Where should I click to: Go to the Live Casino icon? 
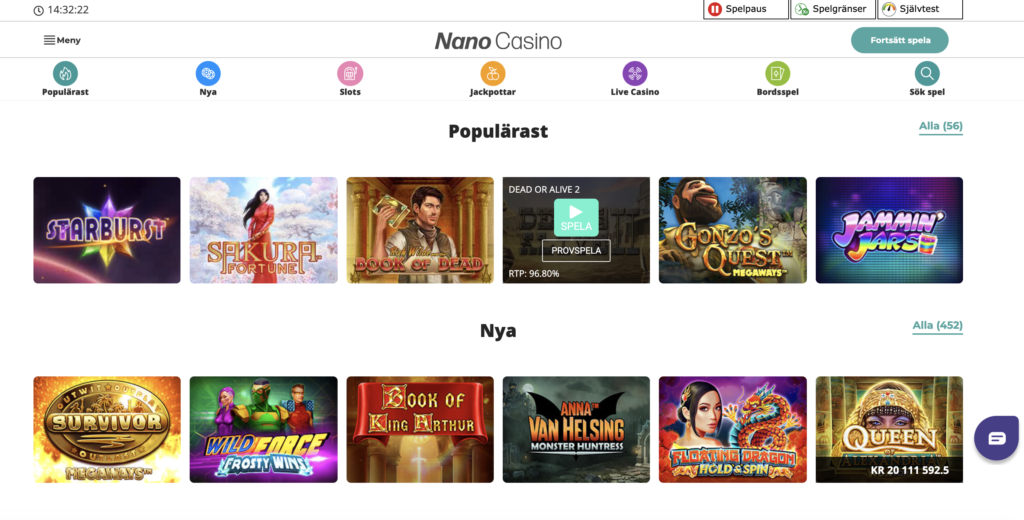click(x=635, y=73)
